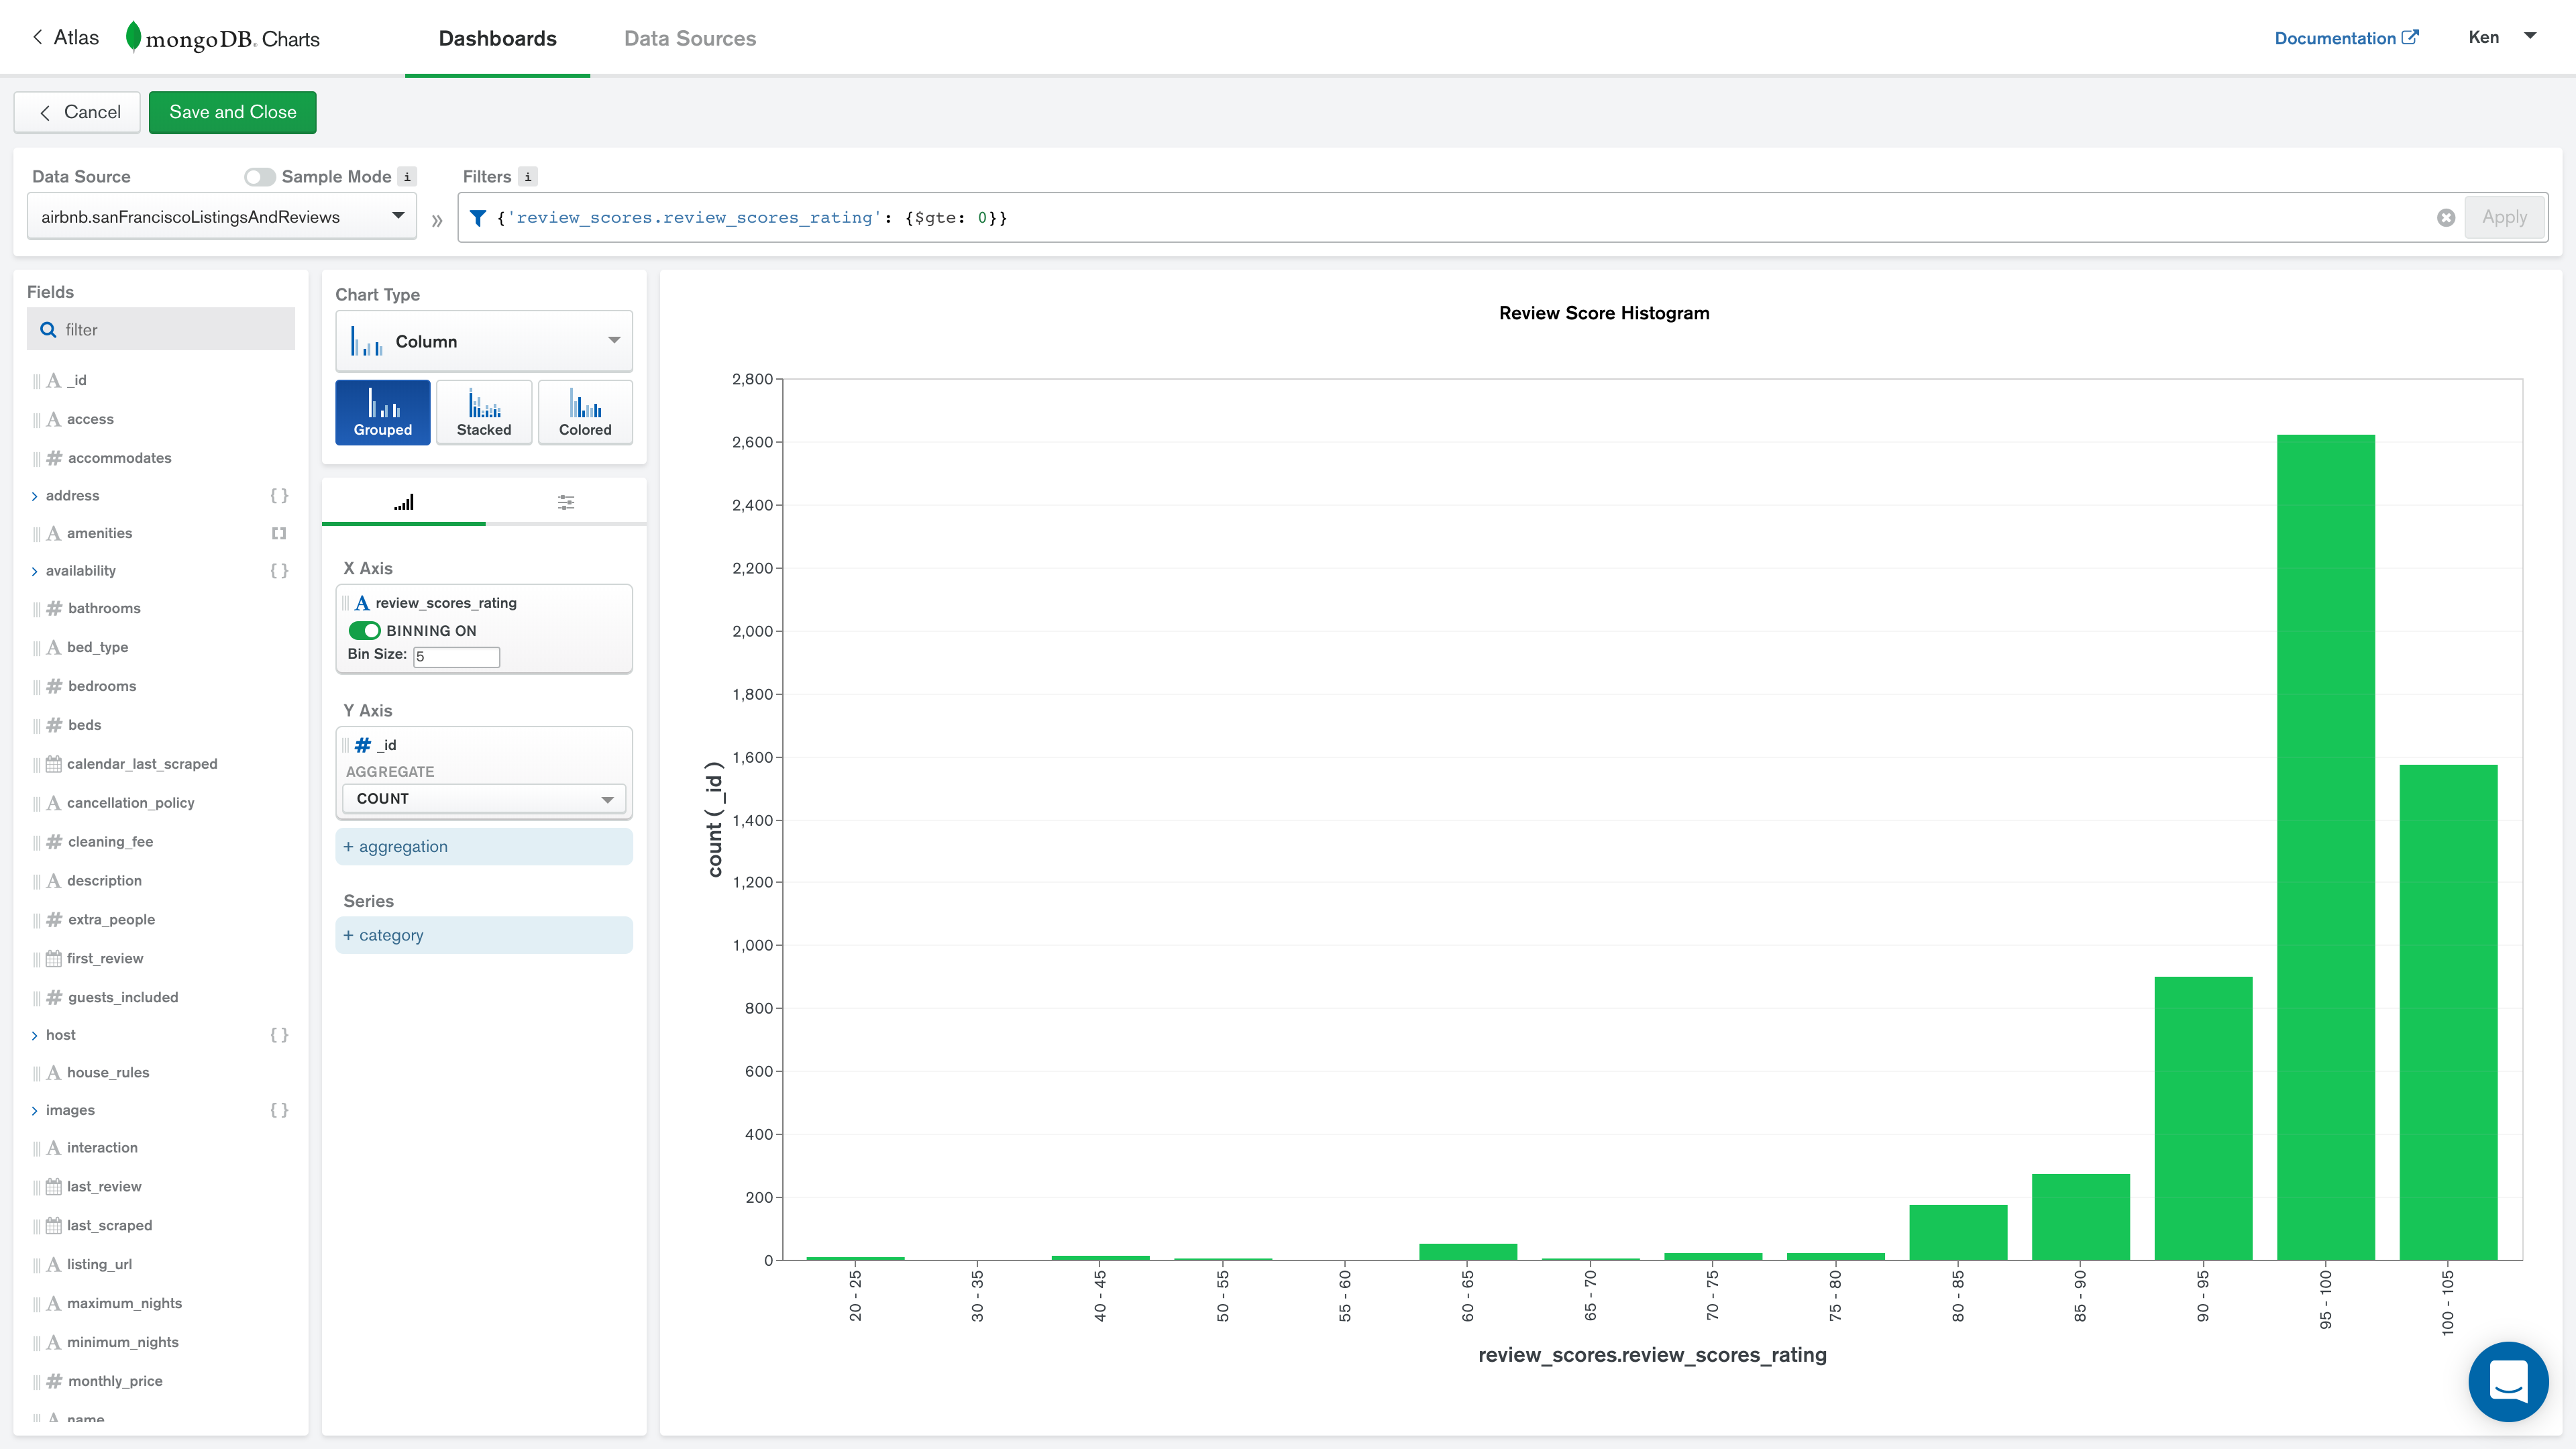
Task: Enable the Sample Mode switch
Action: (260, 177)
